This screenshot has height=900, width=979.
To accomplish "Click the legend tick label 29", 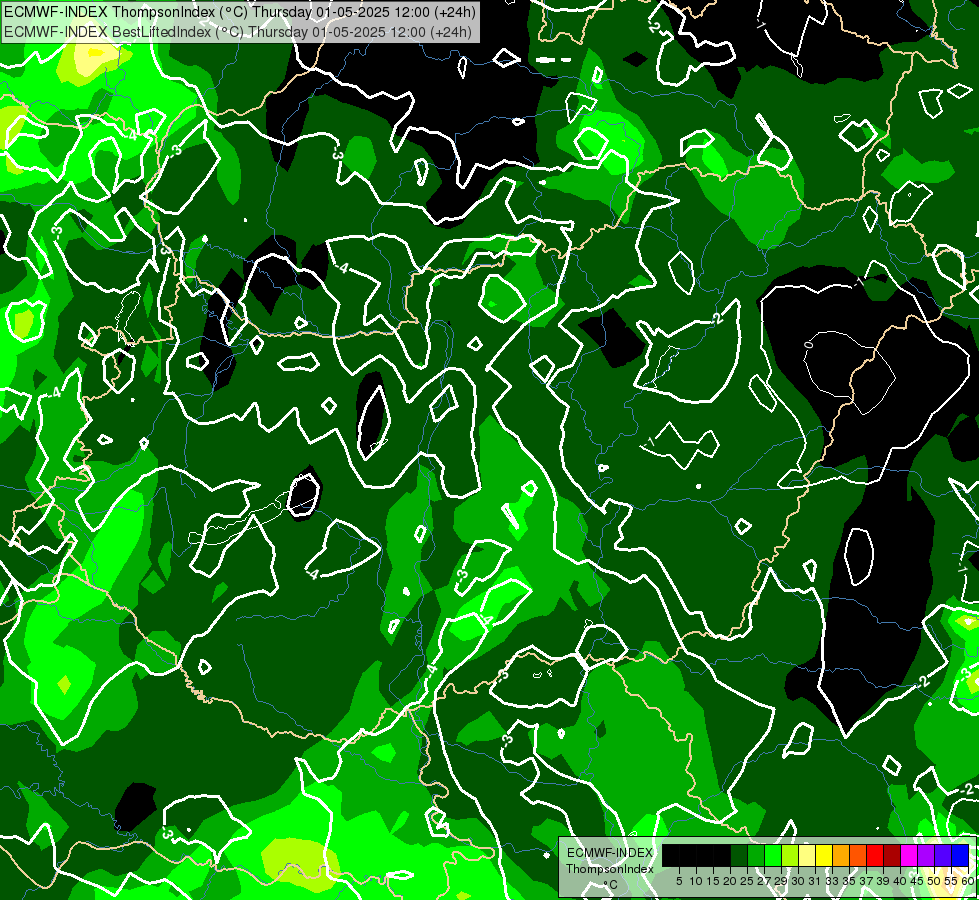I will coord(781,881).
